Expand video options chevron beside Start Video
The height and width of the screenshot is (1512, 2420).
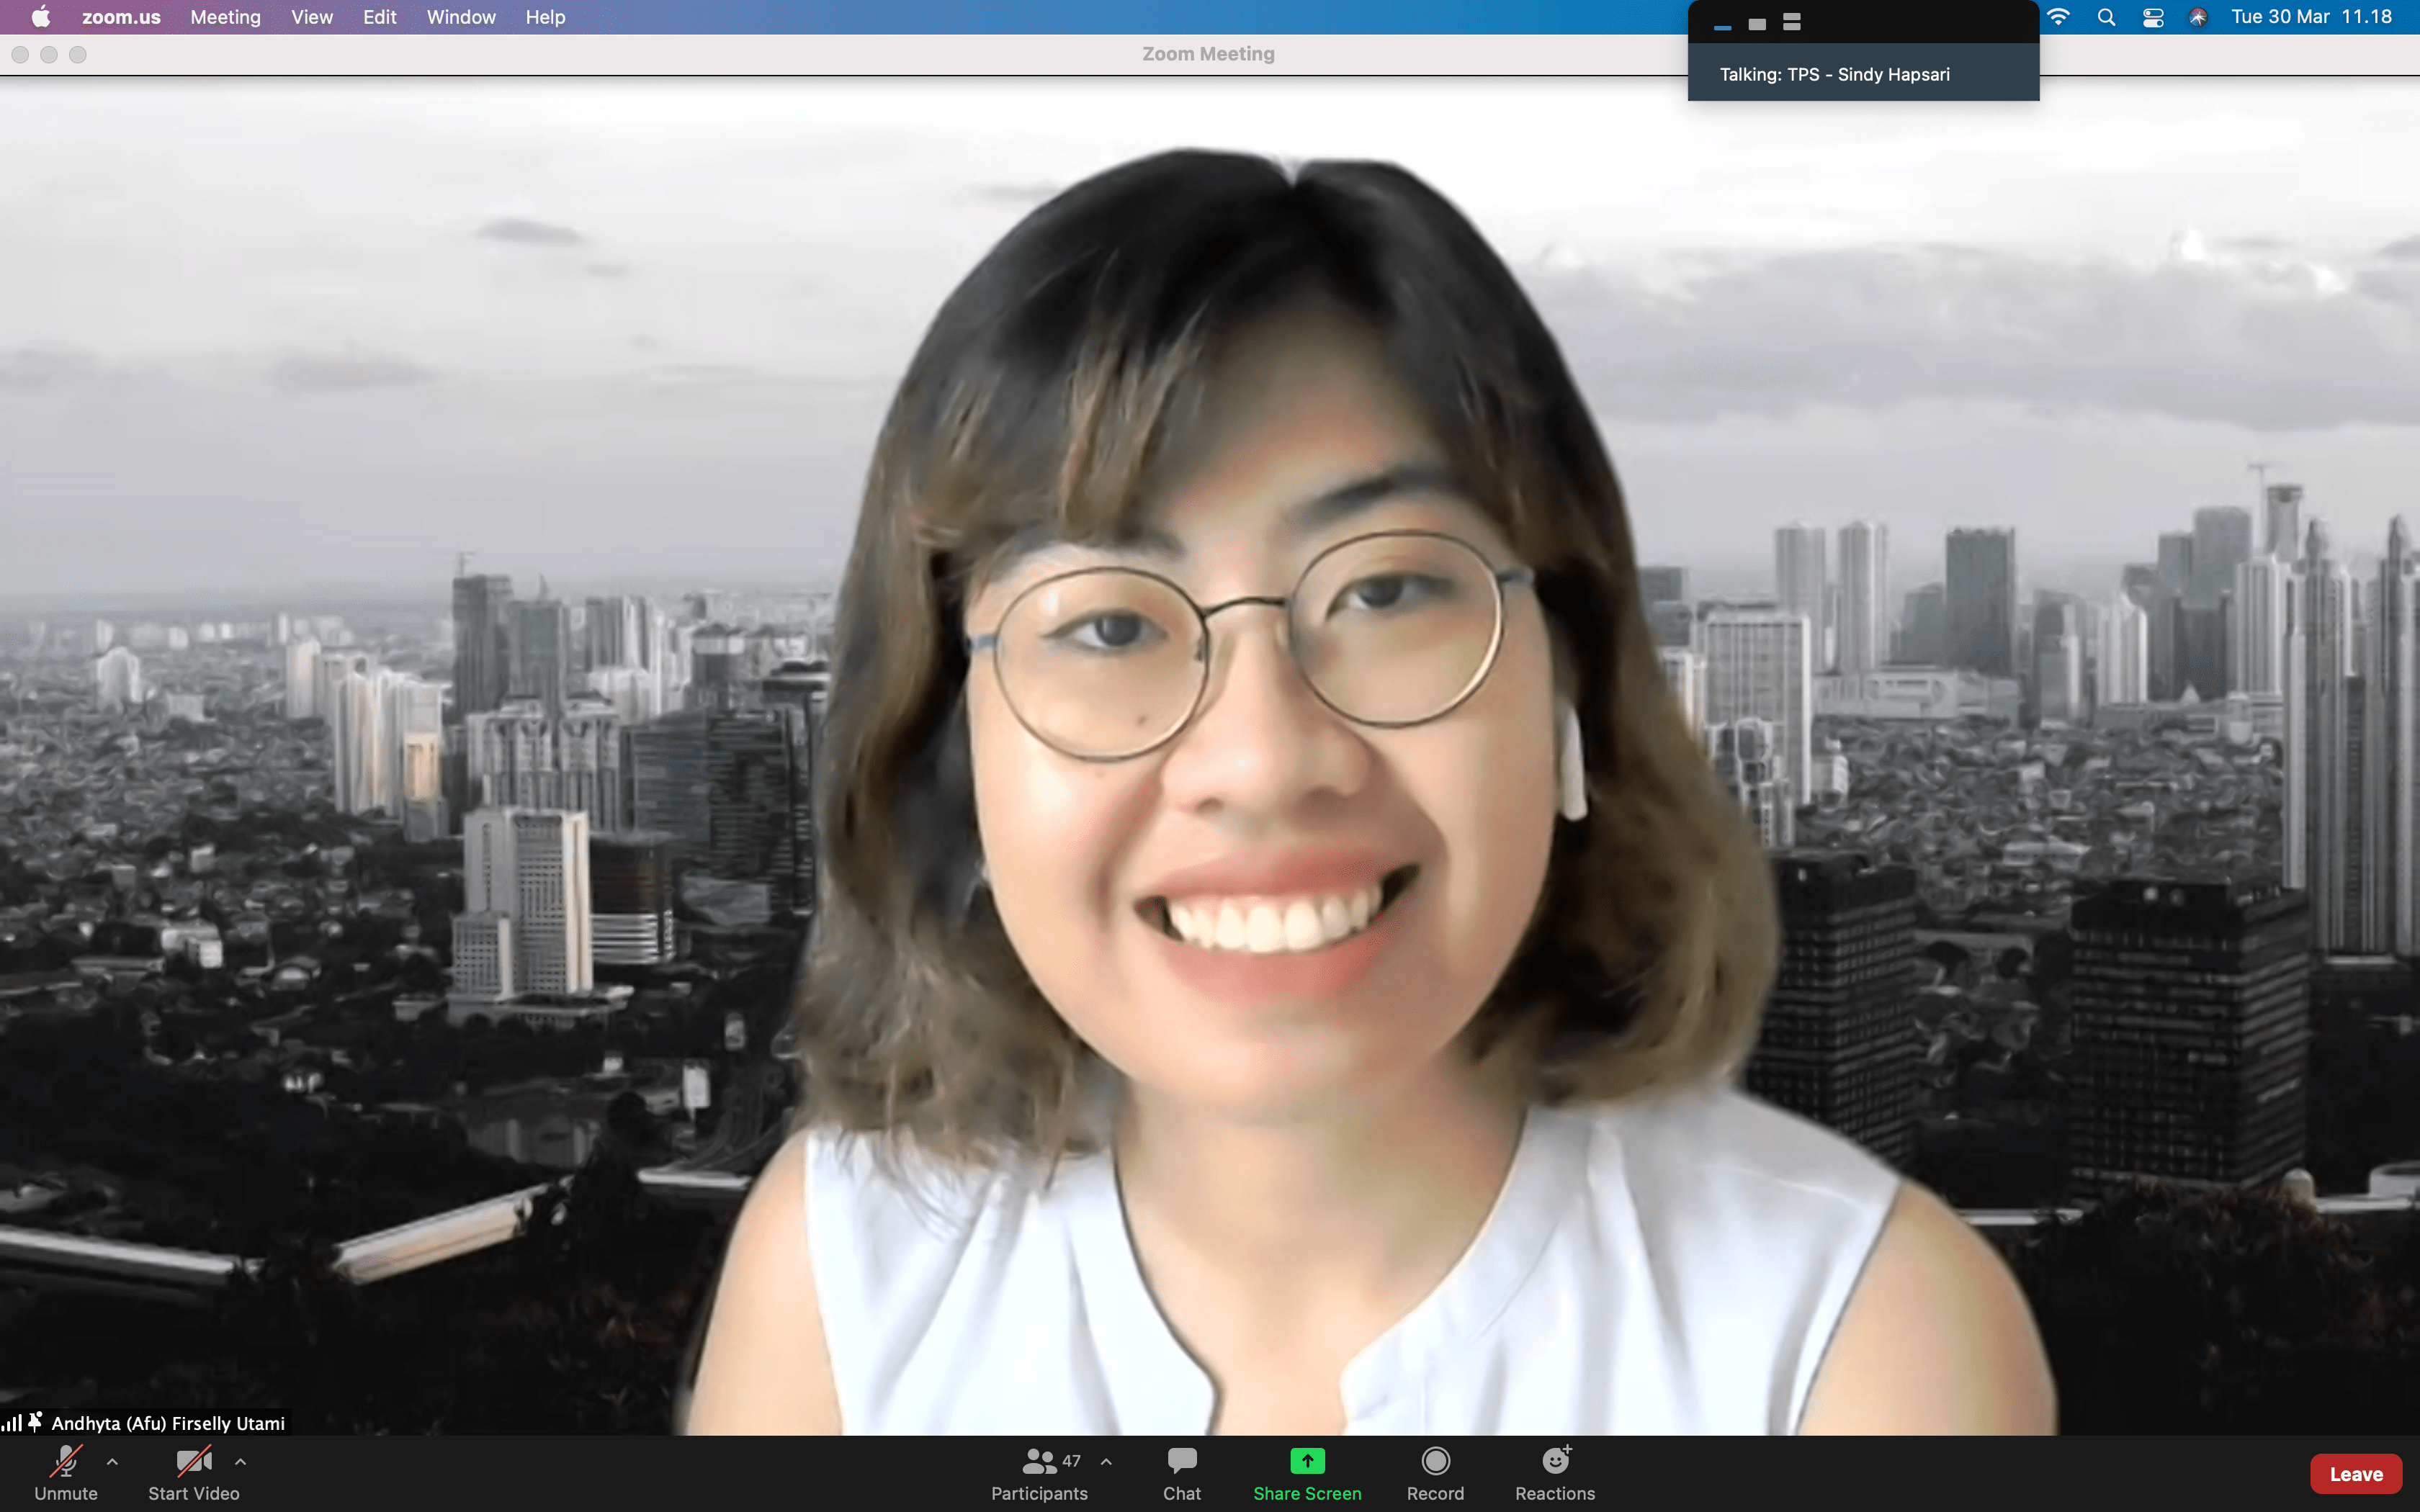(x=240, y=1462)
